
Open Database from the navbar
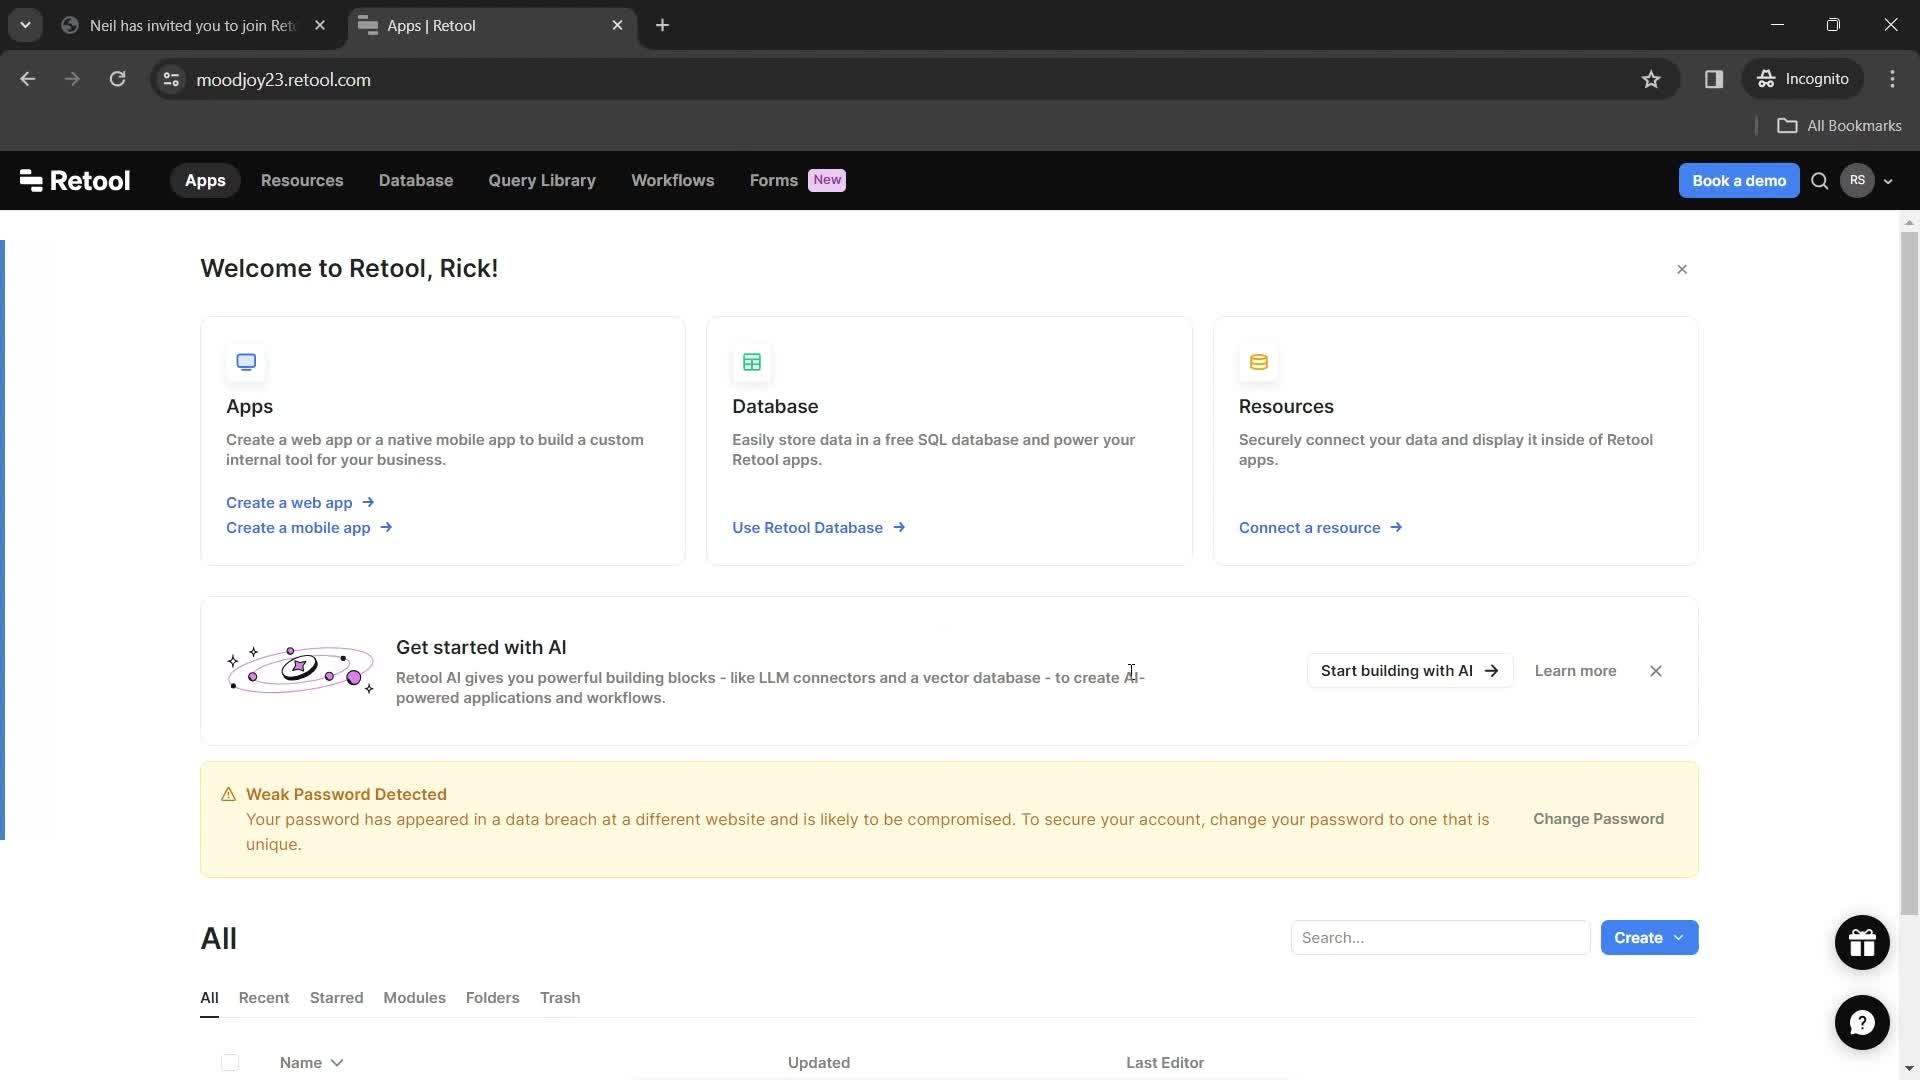tap(416, 180)
